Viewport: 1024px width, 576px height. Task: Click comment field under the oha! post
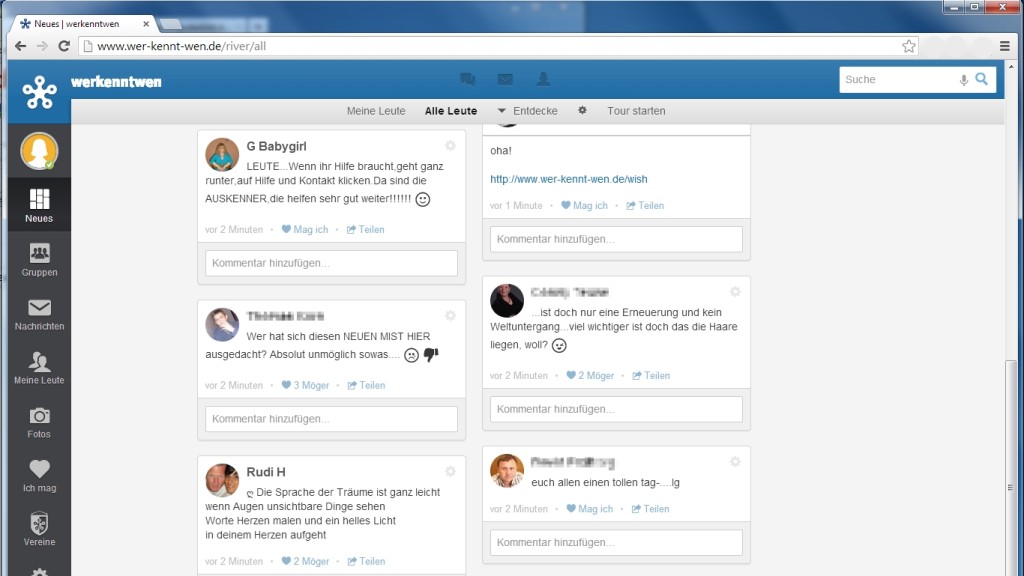click(x=616, y=239)
